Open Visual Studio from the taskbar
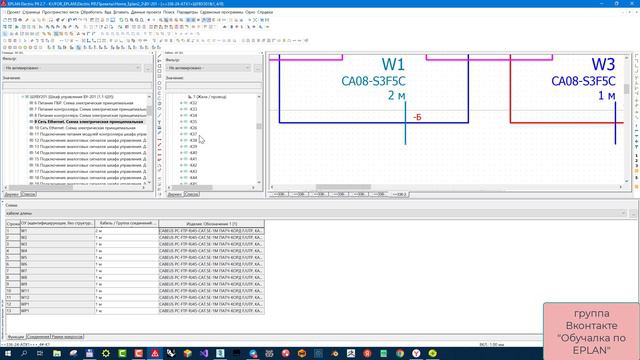 coord(204,353)
